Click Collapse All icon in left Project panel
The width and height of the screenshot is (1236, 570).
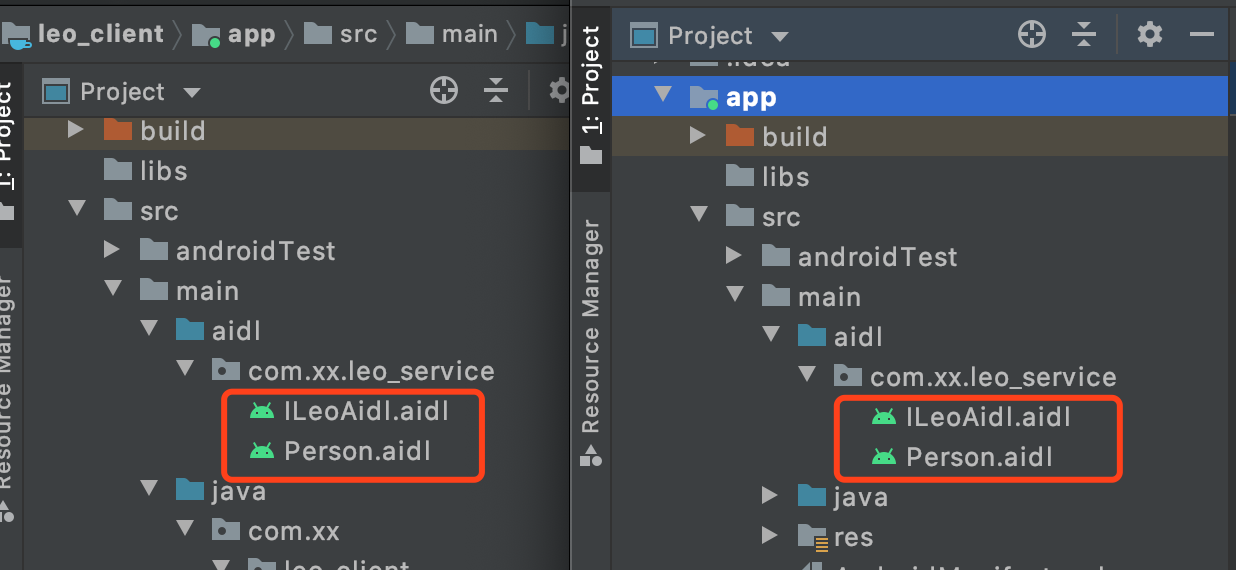(x=496, y=91)
